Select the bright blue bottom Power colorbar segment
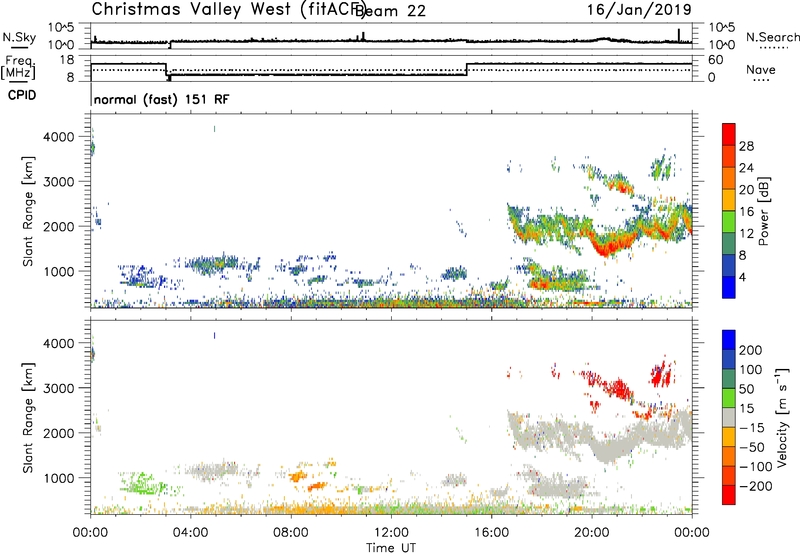 pyautogui.click(x=729, y=287)
